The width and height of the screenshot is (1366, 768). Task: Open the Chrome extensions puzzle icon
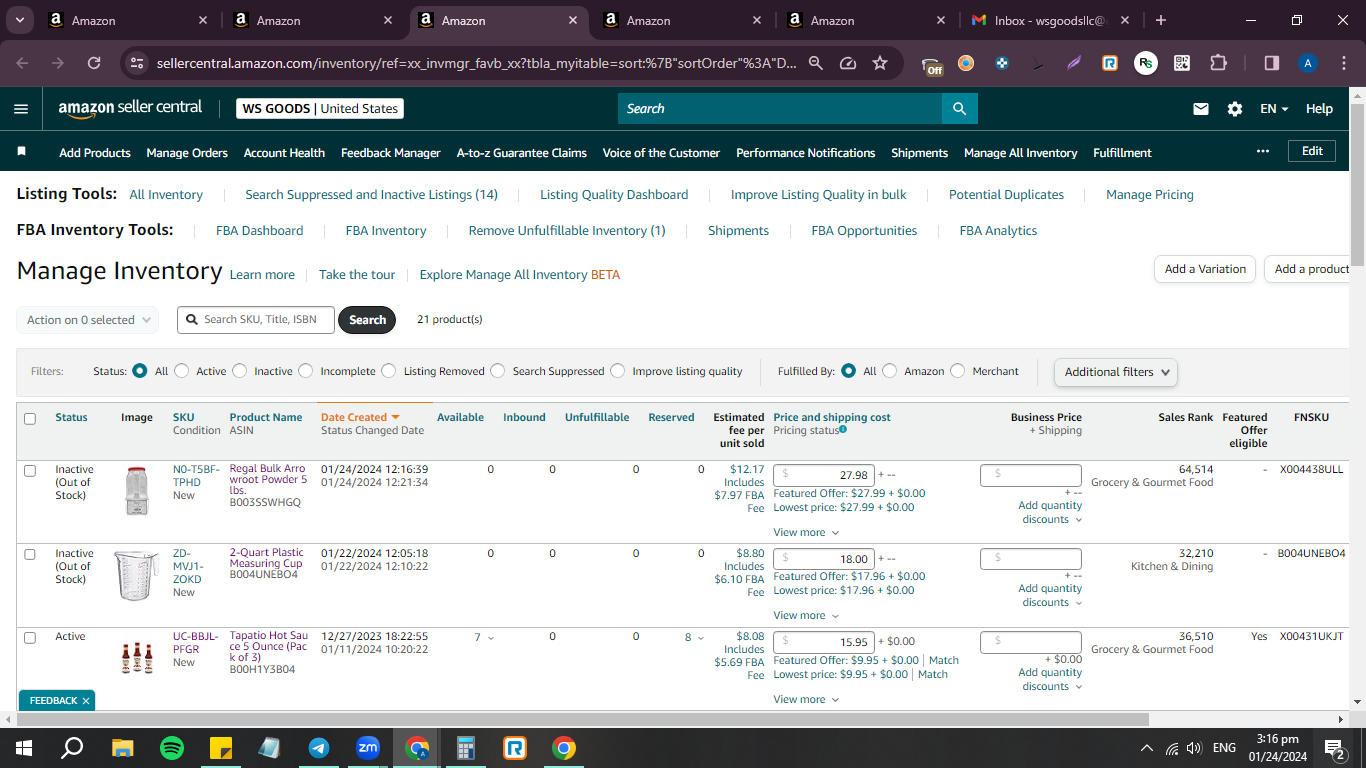[x=1218, y=63]
